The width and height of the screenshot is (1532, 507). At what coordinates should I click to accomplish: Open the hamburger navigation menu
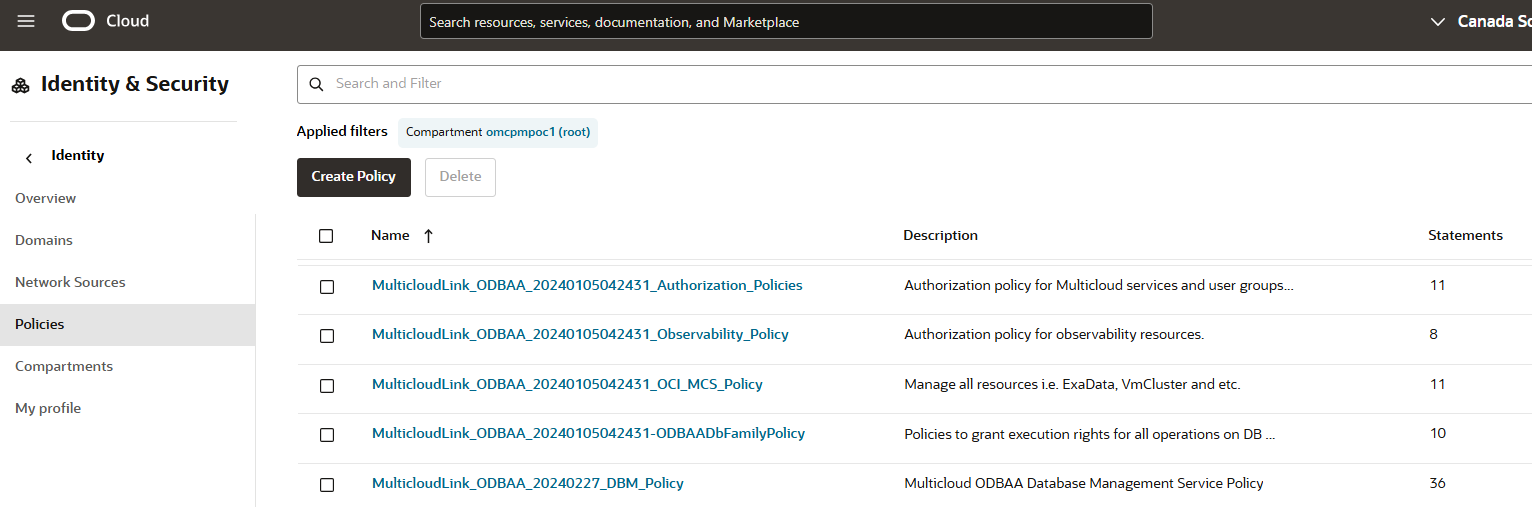click(x=26, y=21)
